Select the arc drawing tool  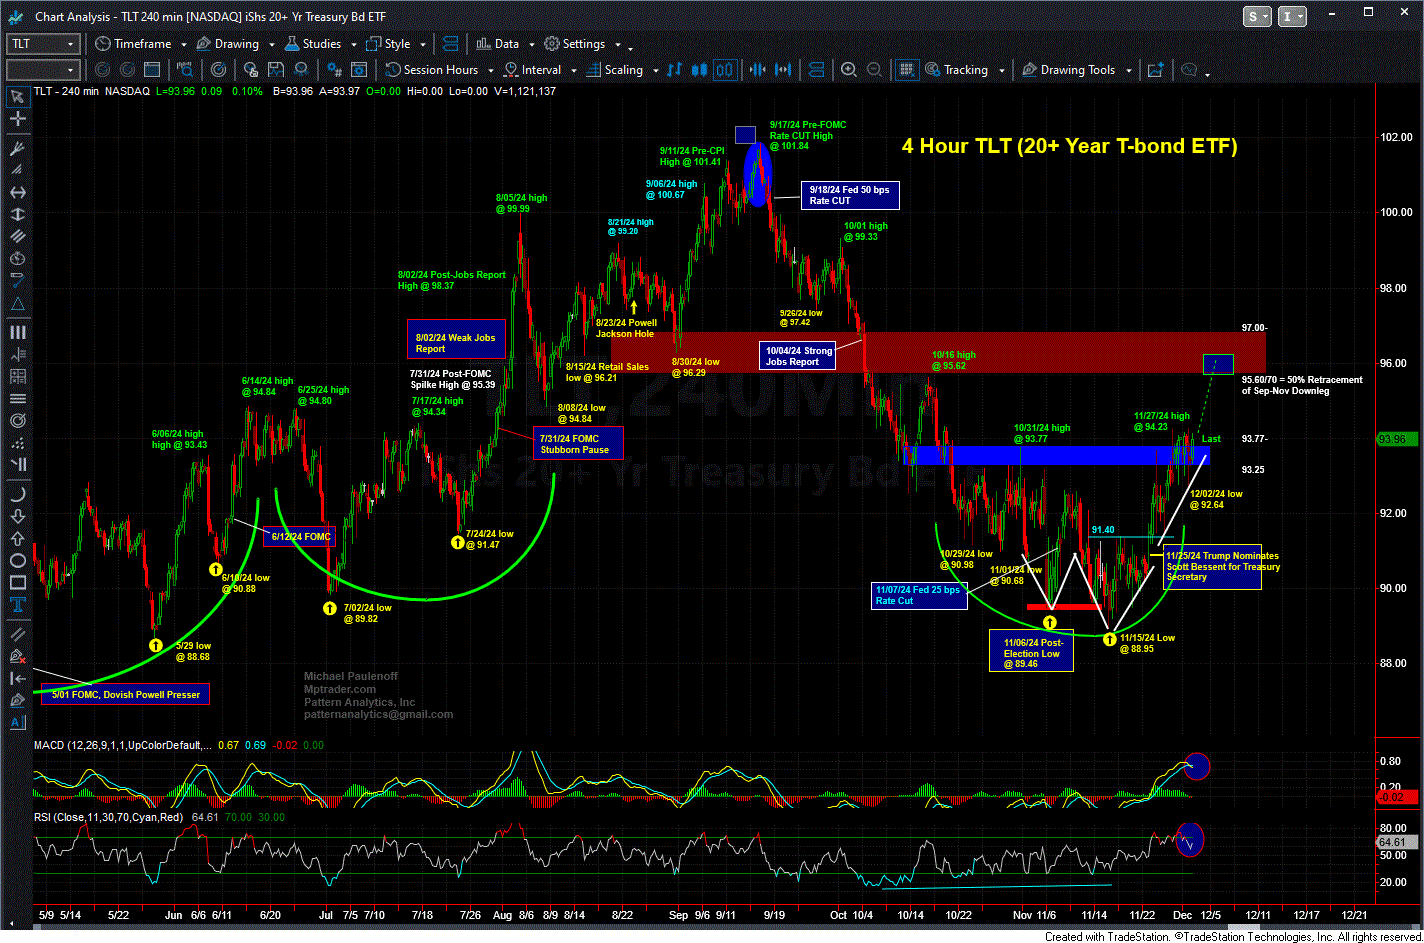18,494
